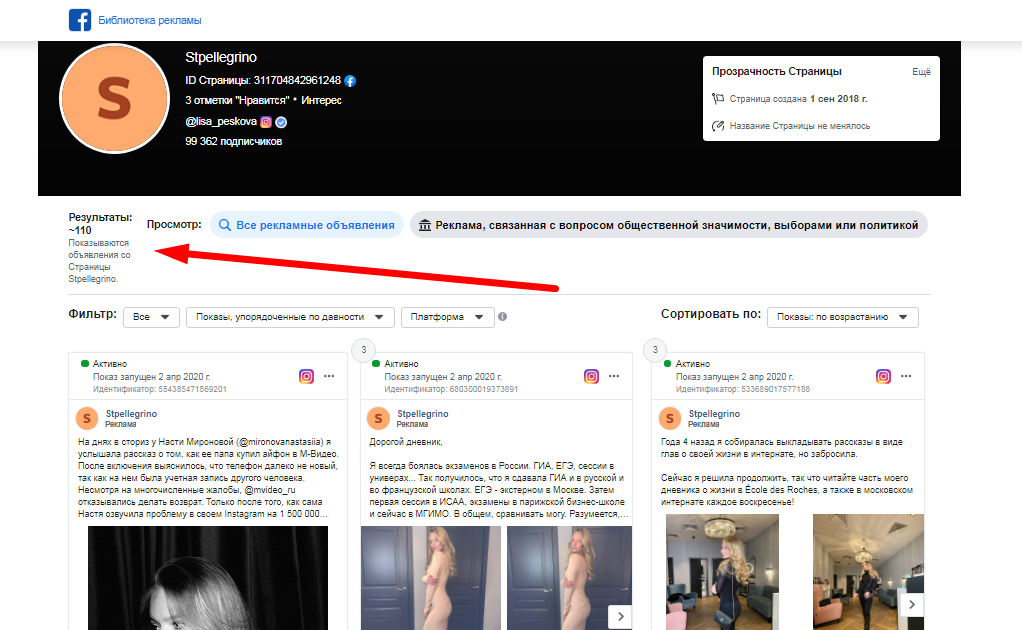
Task: Select the political and social issue ads tab
Action: tap(668, 225)
